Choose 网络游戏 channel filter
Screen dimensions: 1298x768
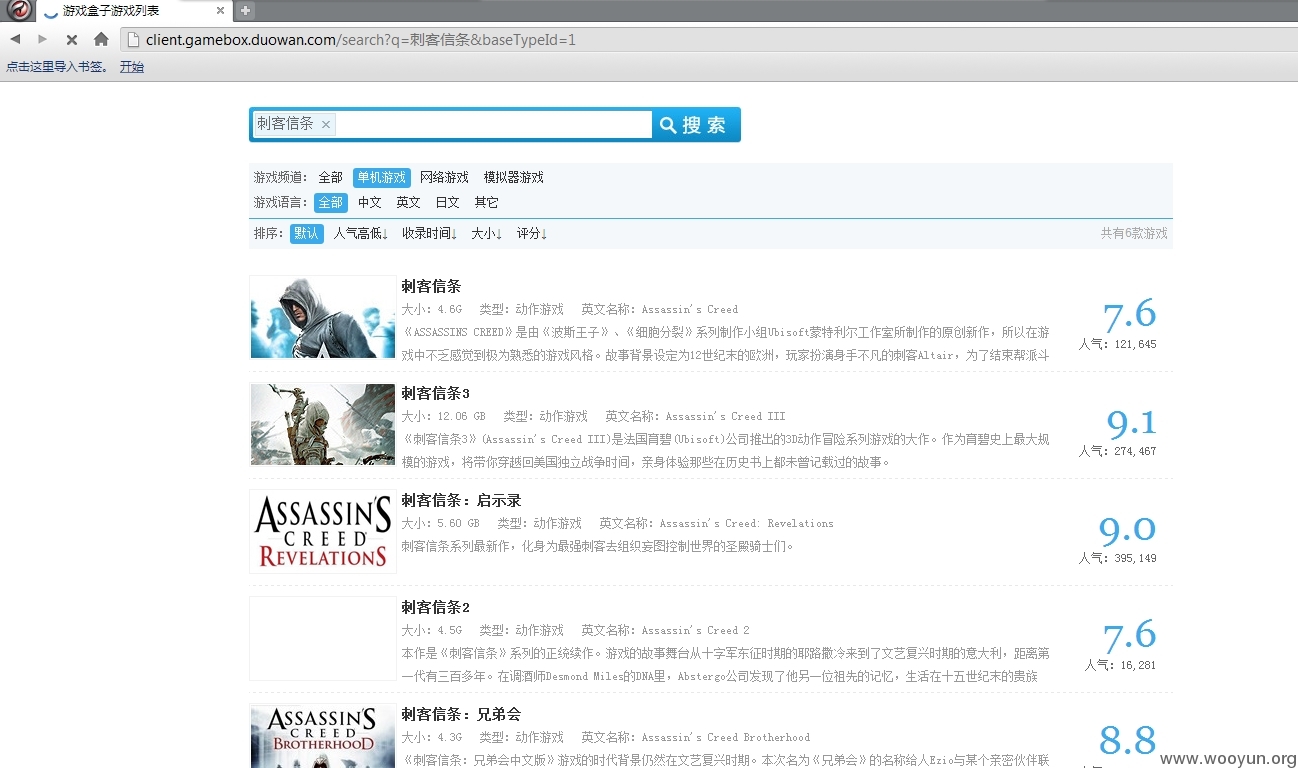(x=444, y=177)
